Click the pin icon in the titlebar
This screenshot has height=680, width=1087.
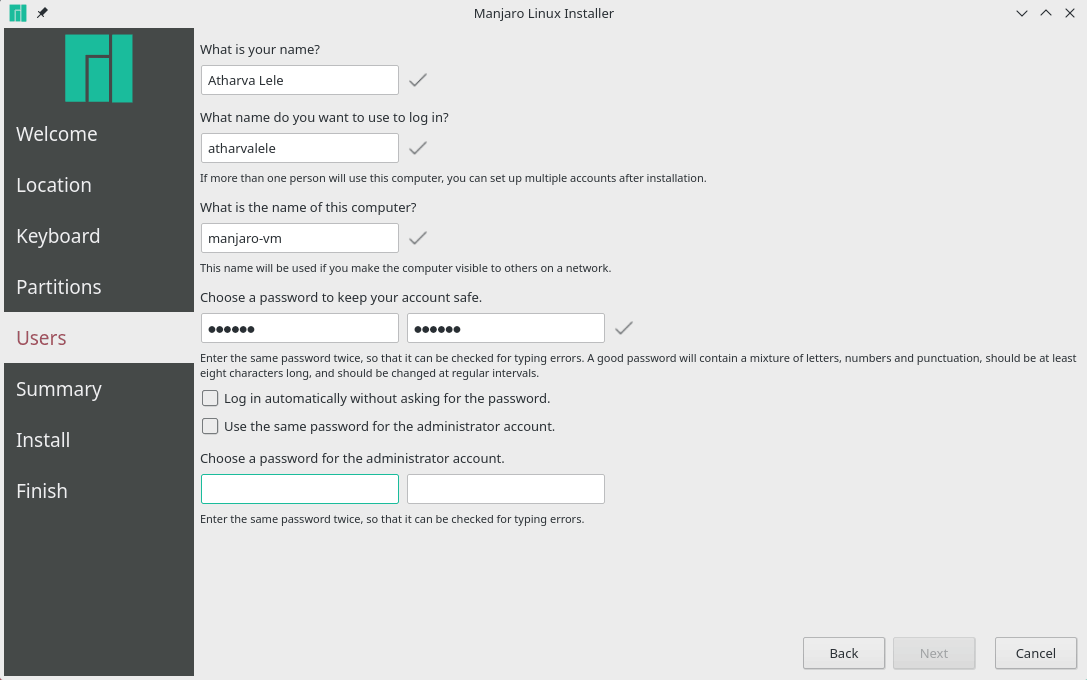(x=40, y=13)
